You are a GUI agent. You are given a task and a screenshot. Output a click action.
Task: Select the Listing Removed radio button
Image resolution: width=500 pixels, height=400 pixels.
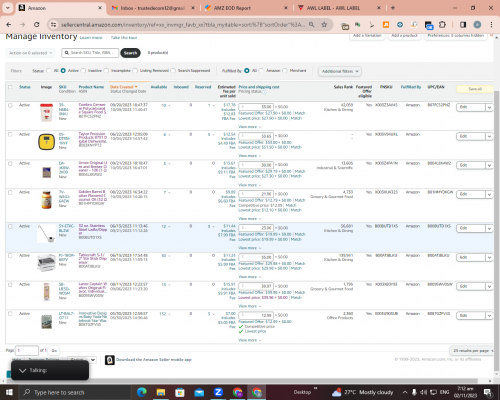tap(135, 71)
